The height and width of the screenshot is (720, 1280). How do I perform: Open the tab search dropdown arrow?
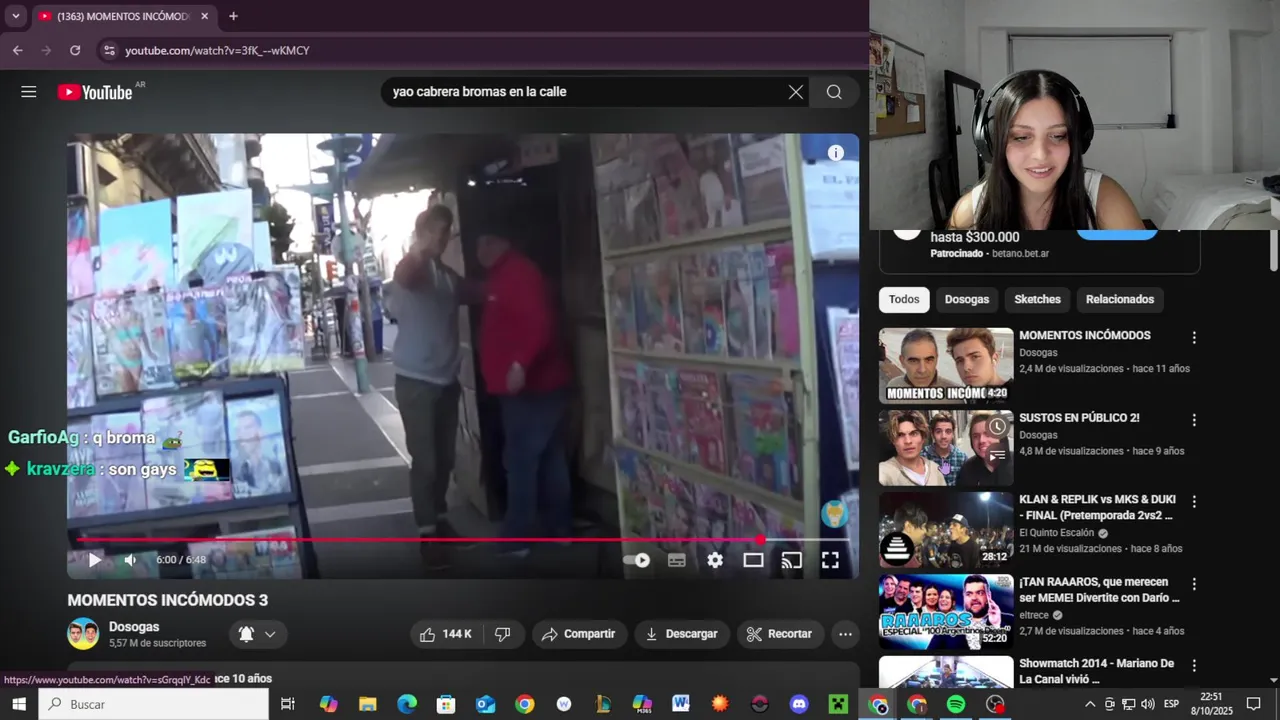point(15,16)
